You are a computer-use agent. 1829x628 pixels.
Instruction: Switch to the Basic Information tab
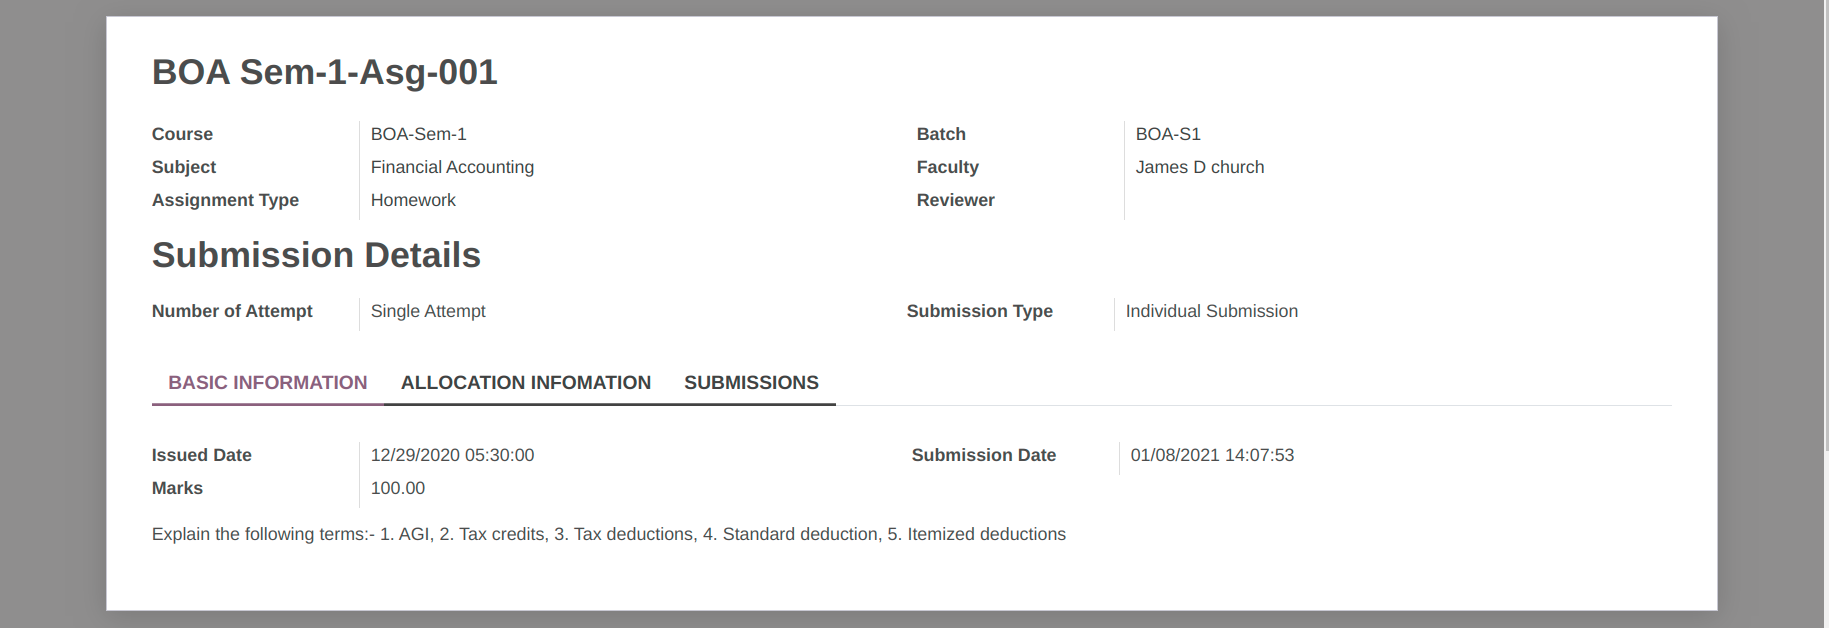pyautogui.click(x=267, y=383)
